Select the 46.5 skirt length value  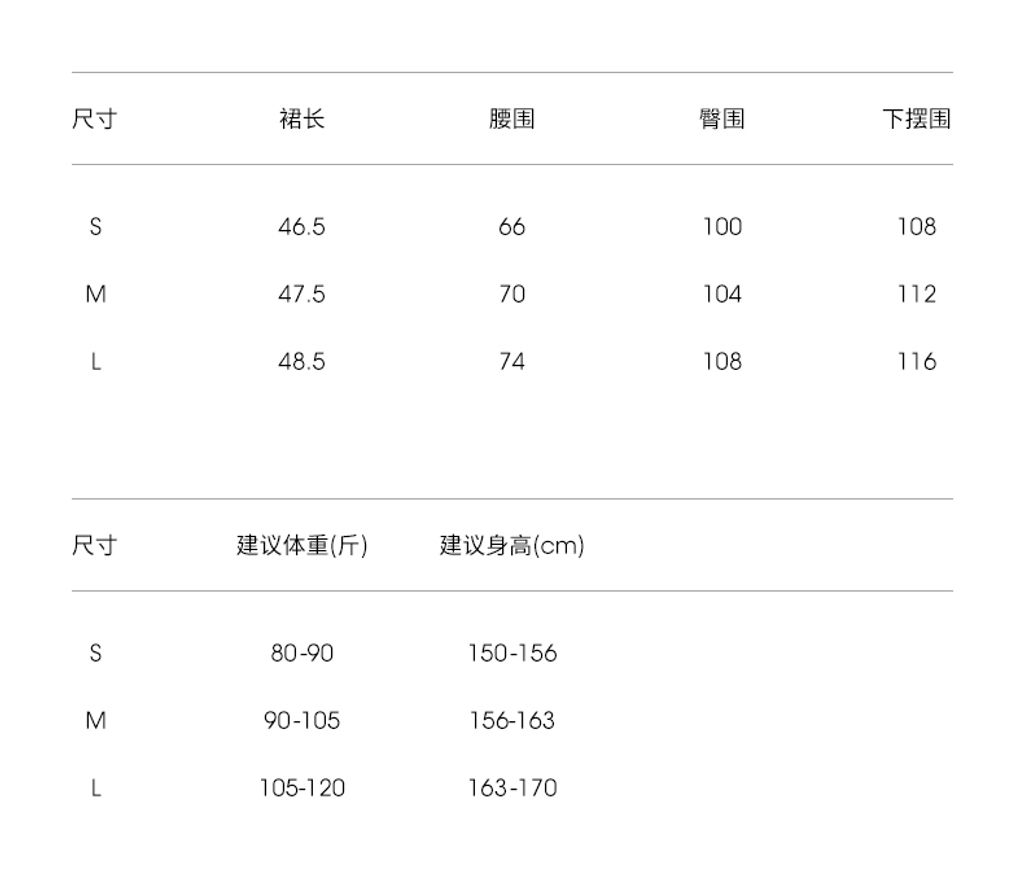(x=302, y=227)
